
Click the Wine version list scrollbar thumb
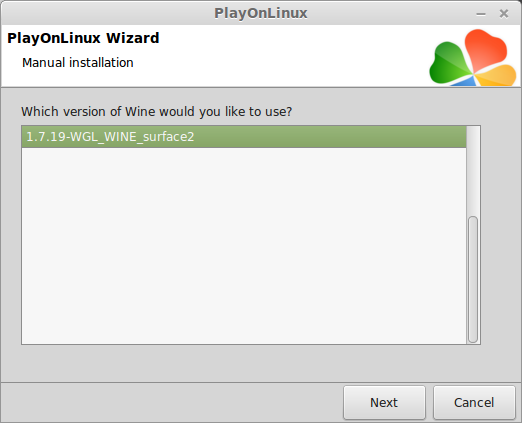point(473,279)
